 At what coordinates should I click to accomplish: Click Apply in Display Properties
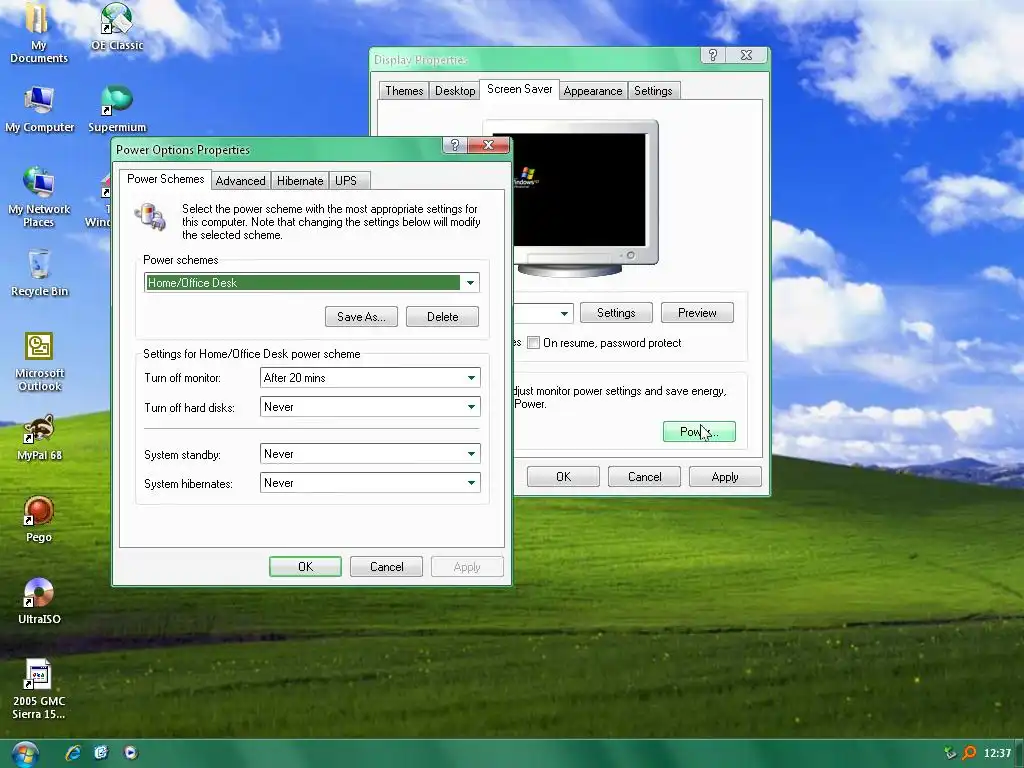pos(725,477)
